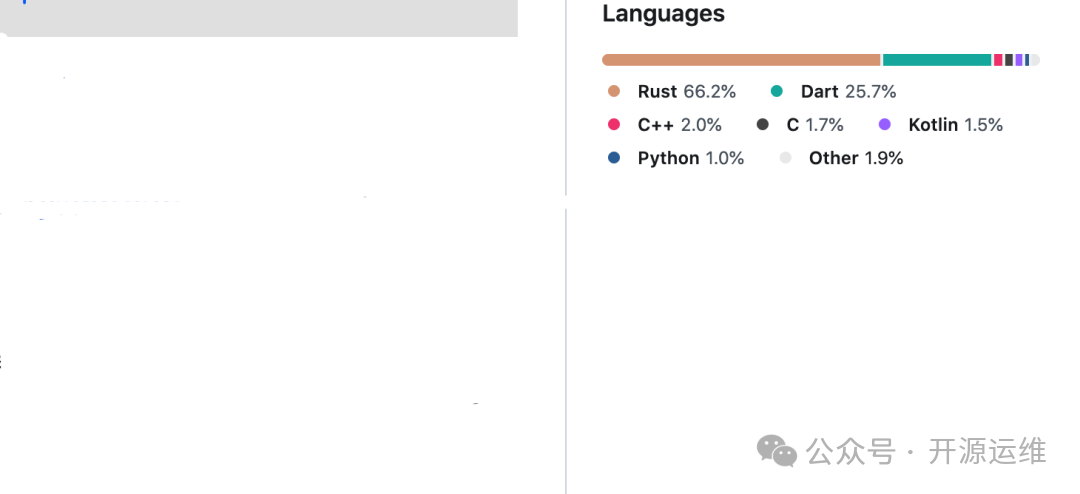Click the blue dot beside Python
Screen dimensions: 1080x494
pyautogui.click(x=614, y=158)
